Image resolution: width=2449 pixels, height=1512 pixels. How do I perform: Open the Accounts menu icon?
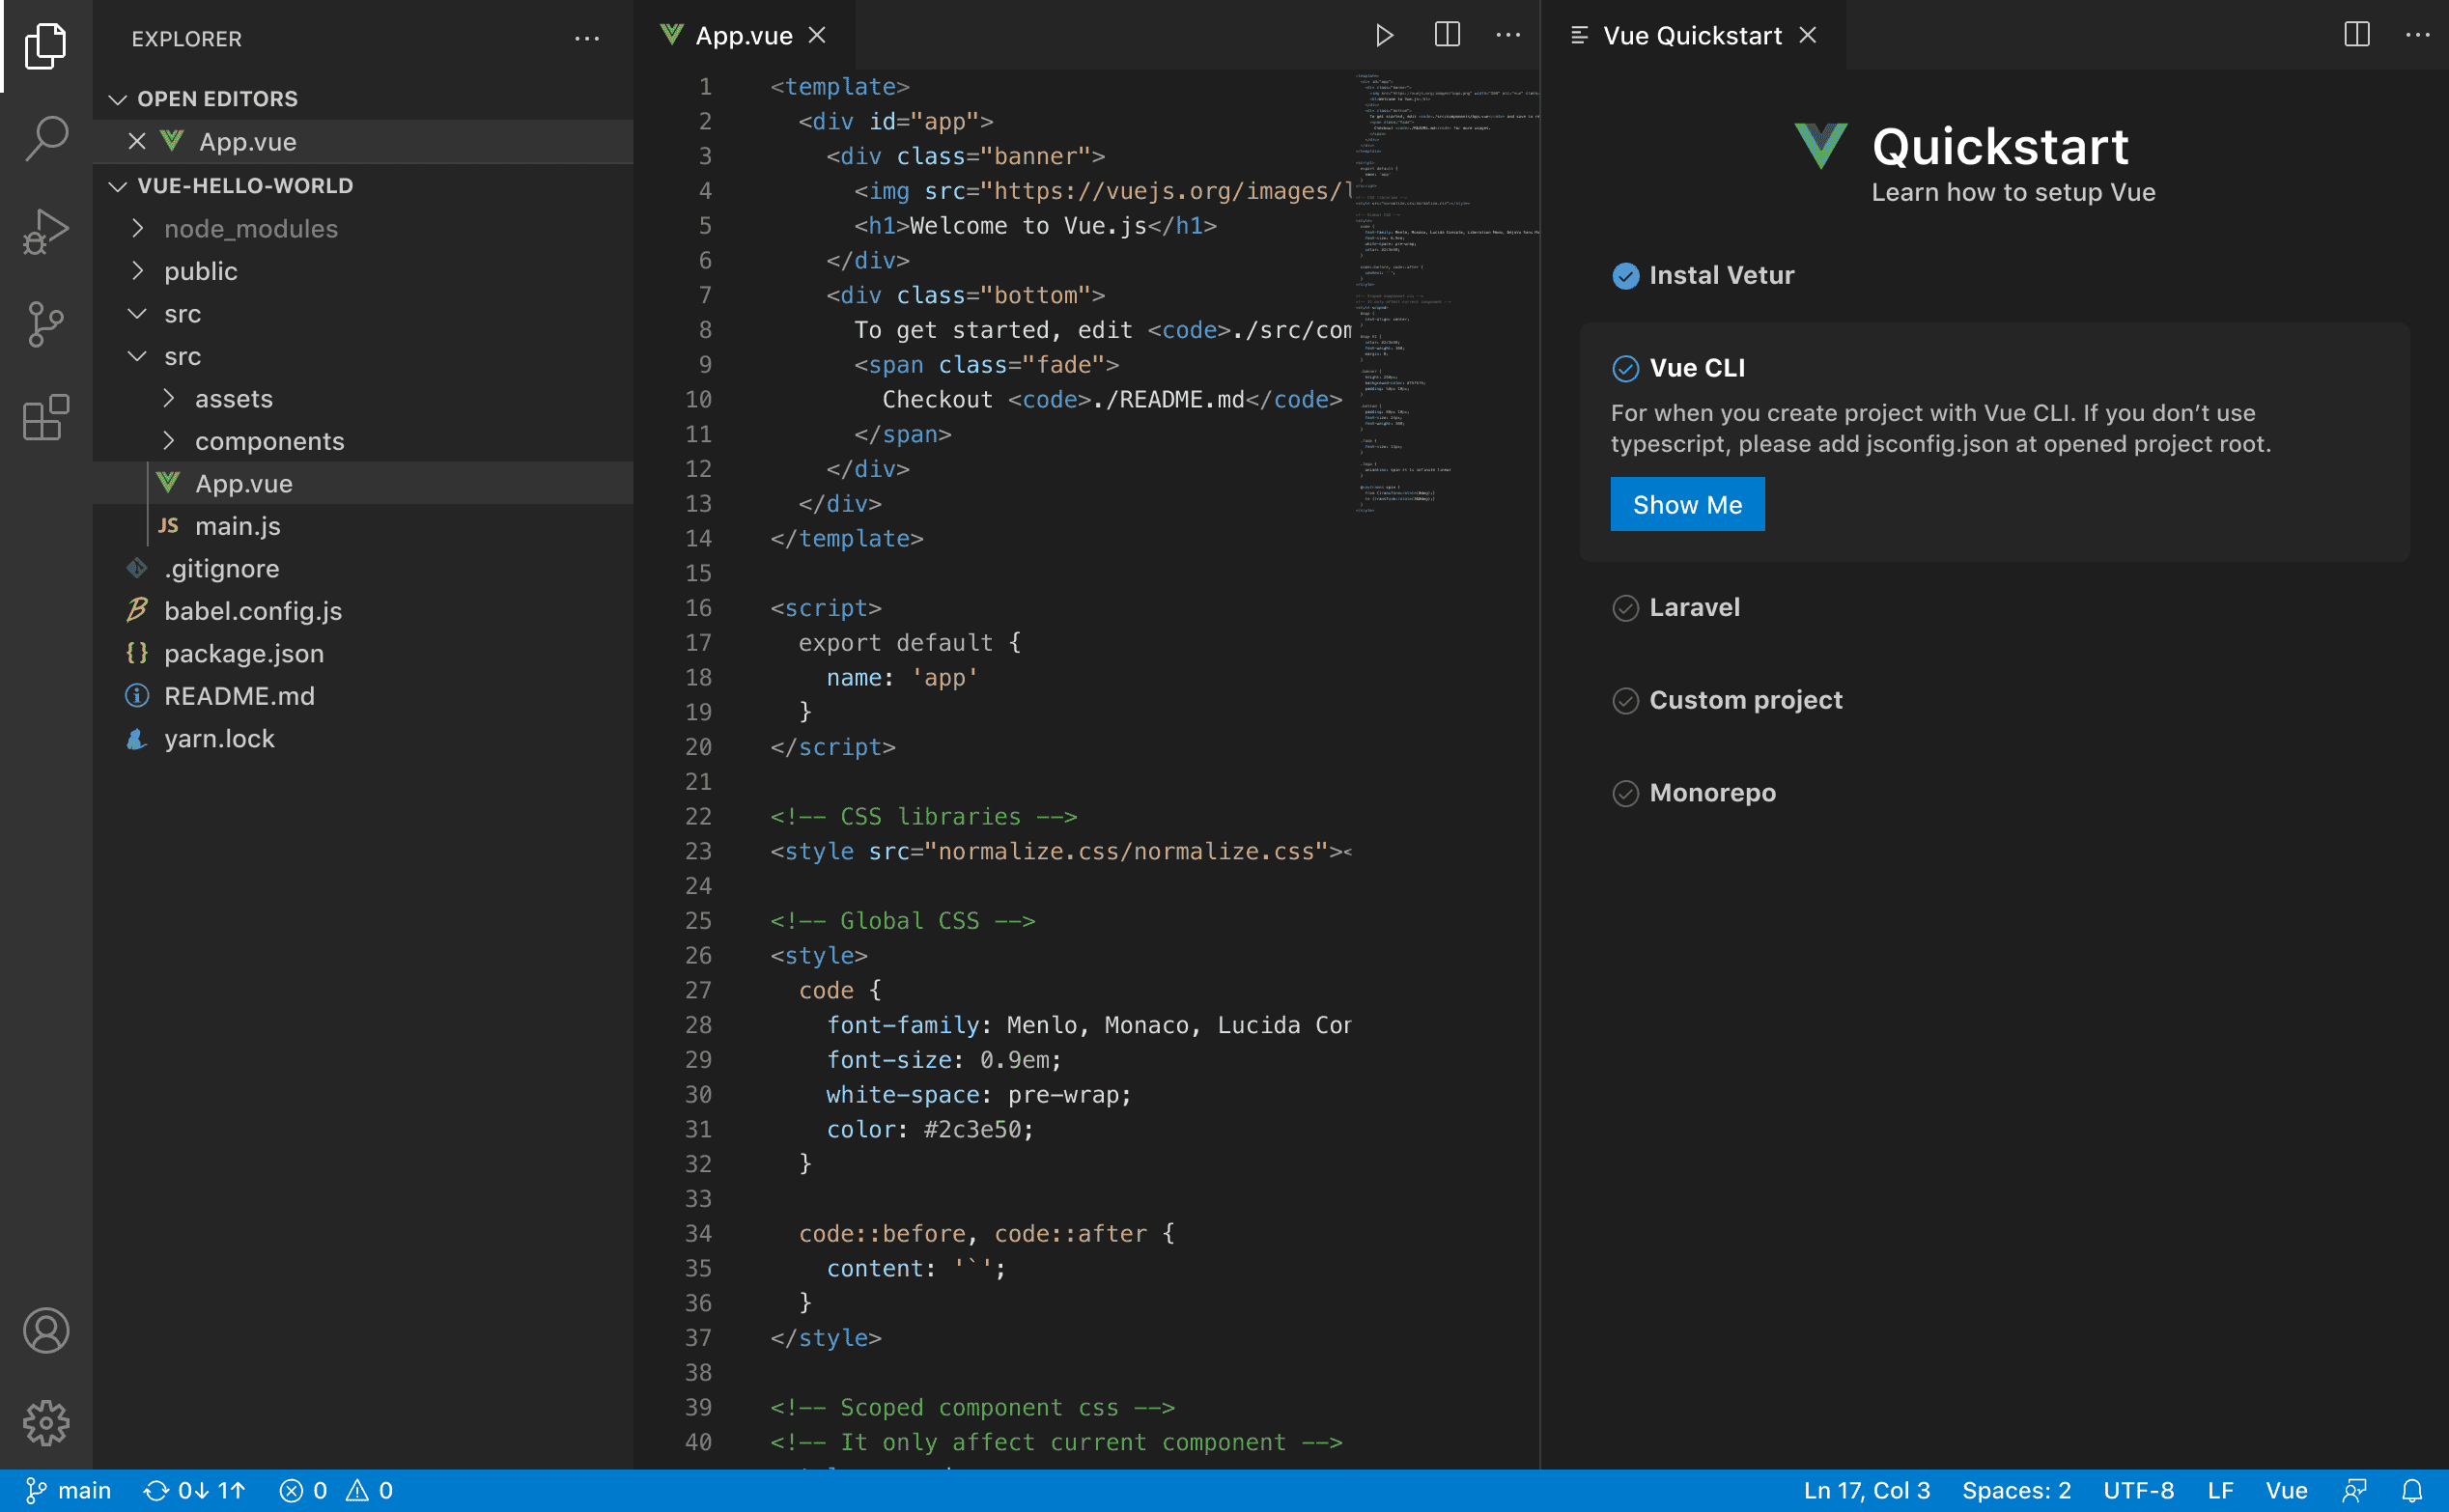[46, 1330]
